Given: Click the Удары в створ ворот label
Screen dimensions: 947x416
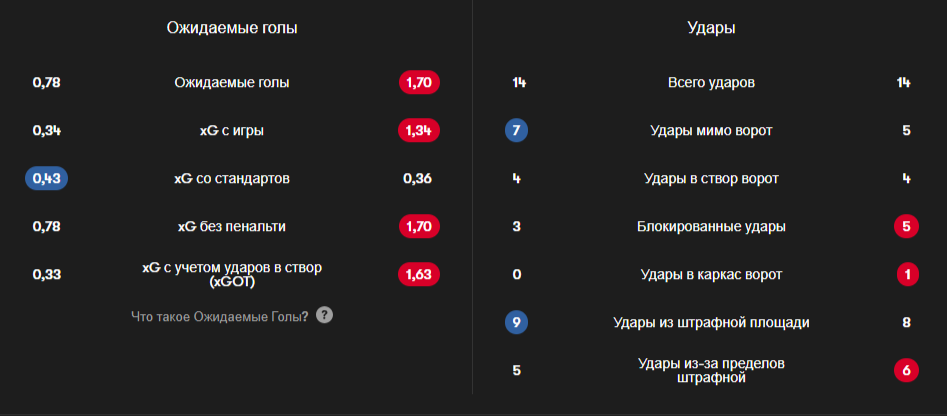Looking at the screenshot, I should click(x=711, y=179).
